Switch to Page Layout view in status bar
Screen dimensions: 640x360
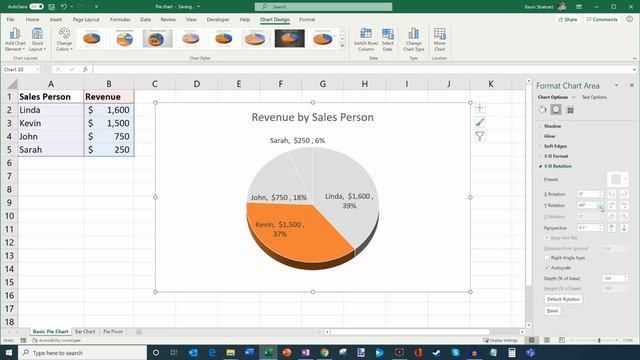point(547,340)
